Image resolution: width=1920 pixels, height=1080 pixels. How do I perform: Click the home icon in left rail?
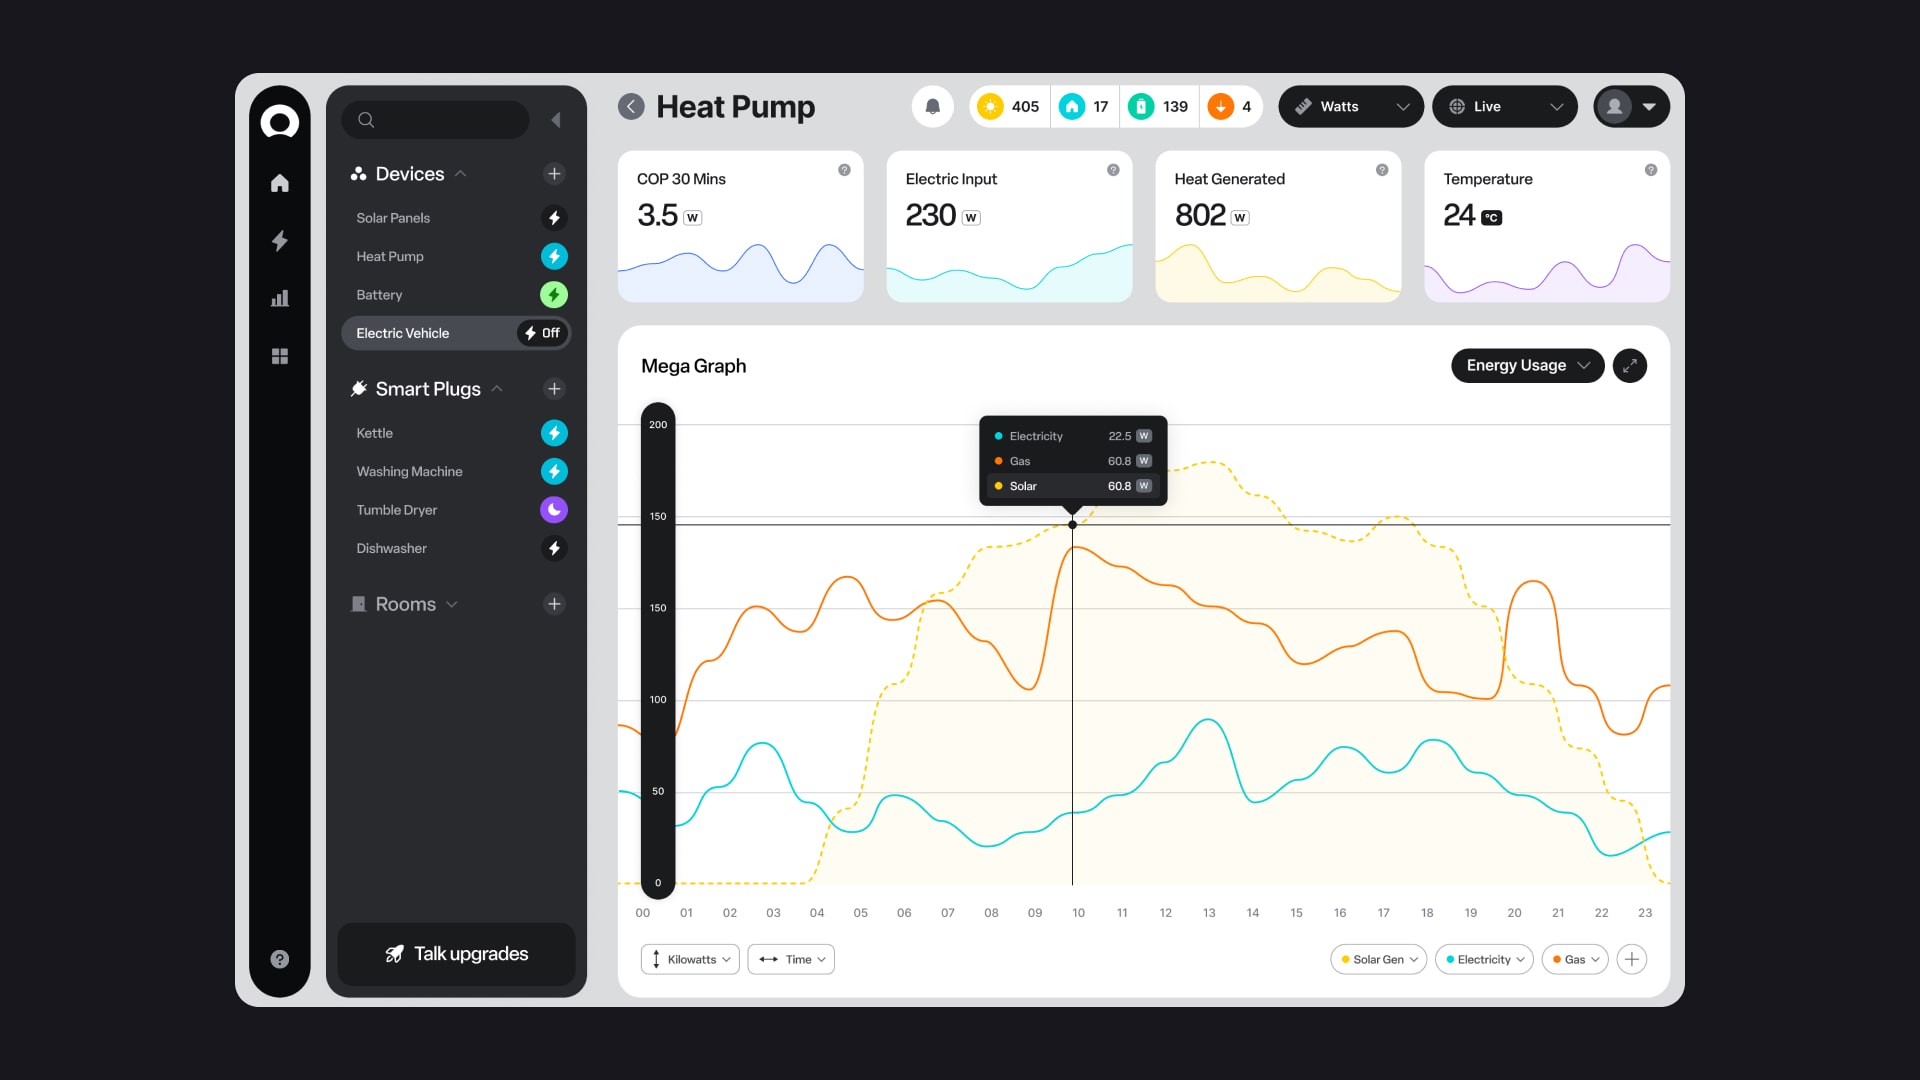point(280,183)
